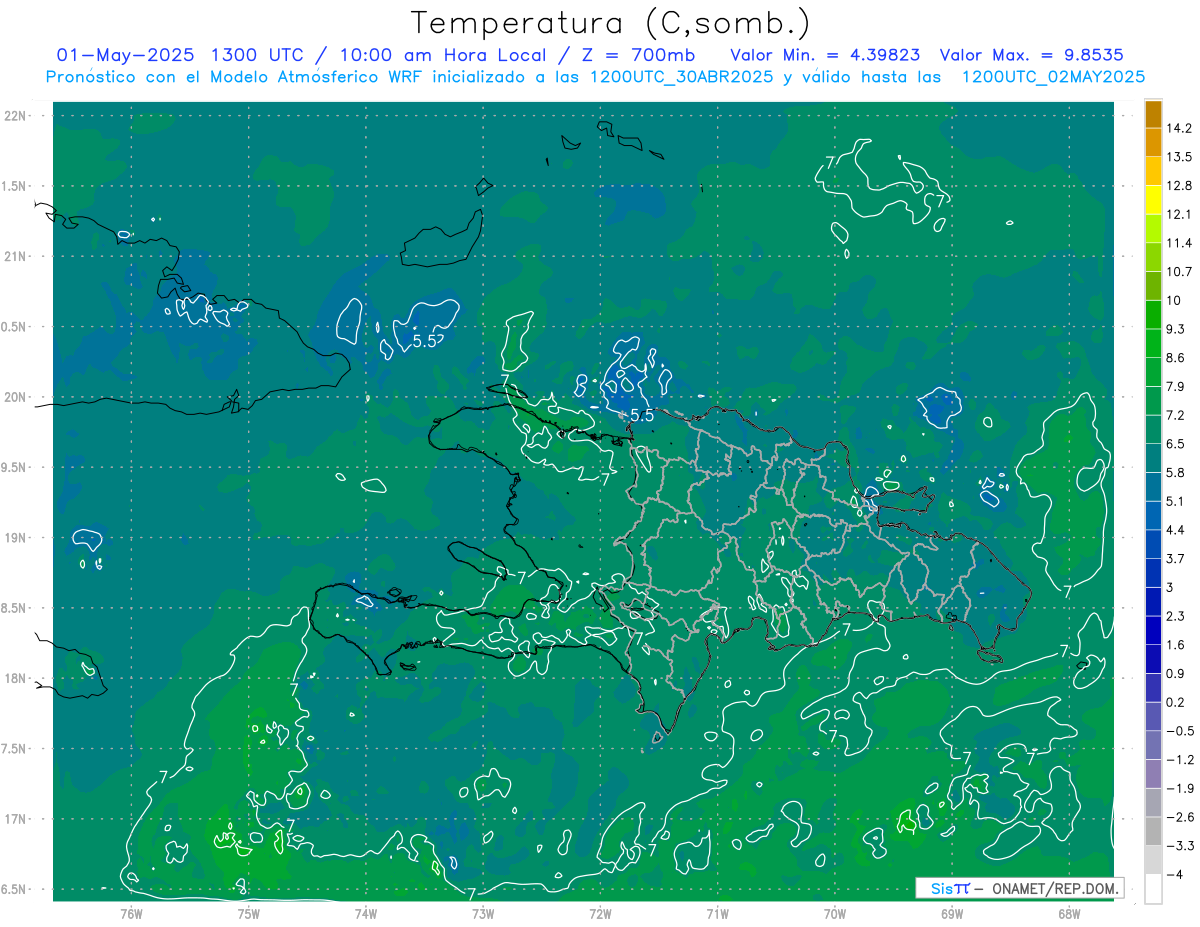Click the '71W' longitude label
This screenshot has height=927, width=1200.
pyautogui.click(x=717, y=914)
